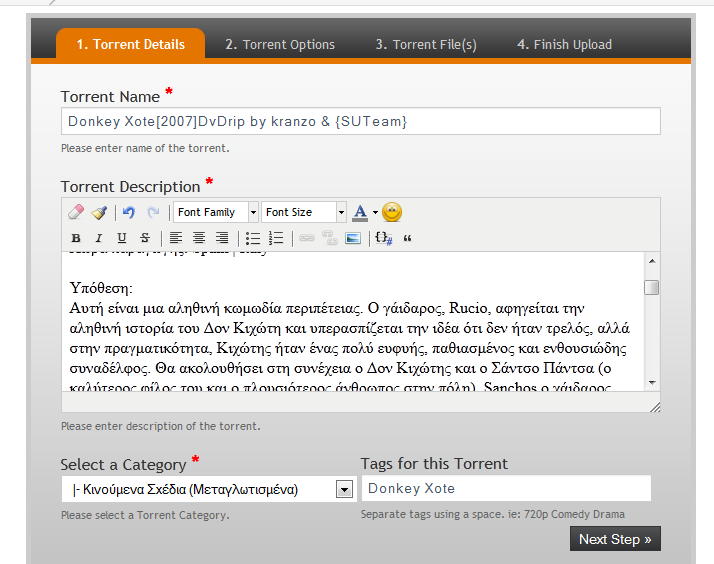
Task: Go to 3. Torrent File(s) tab
Action: coord(426,45)
